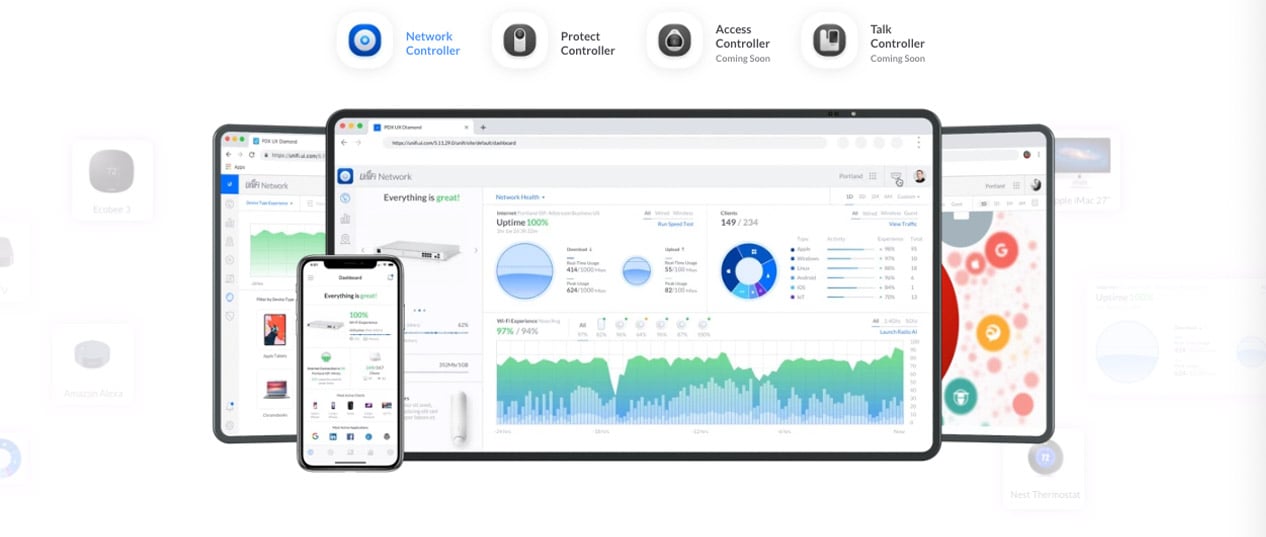
Task: Select the All devices filter in Wi-Fi Experience
Action: pyautogui.click(x=582, y=328)
